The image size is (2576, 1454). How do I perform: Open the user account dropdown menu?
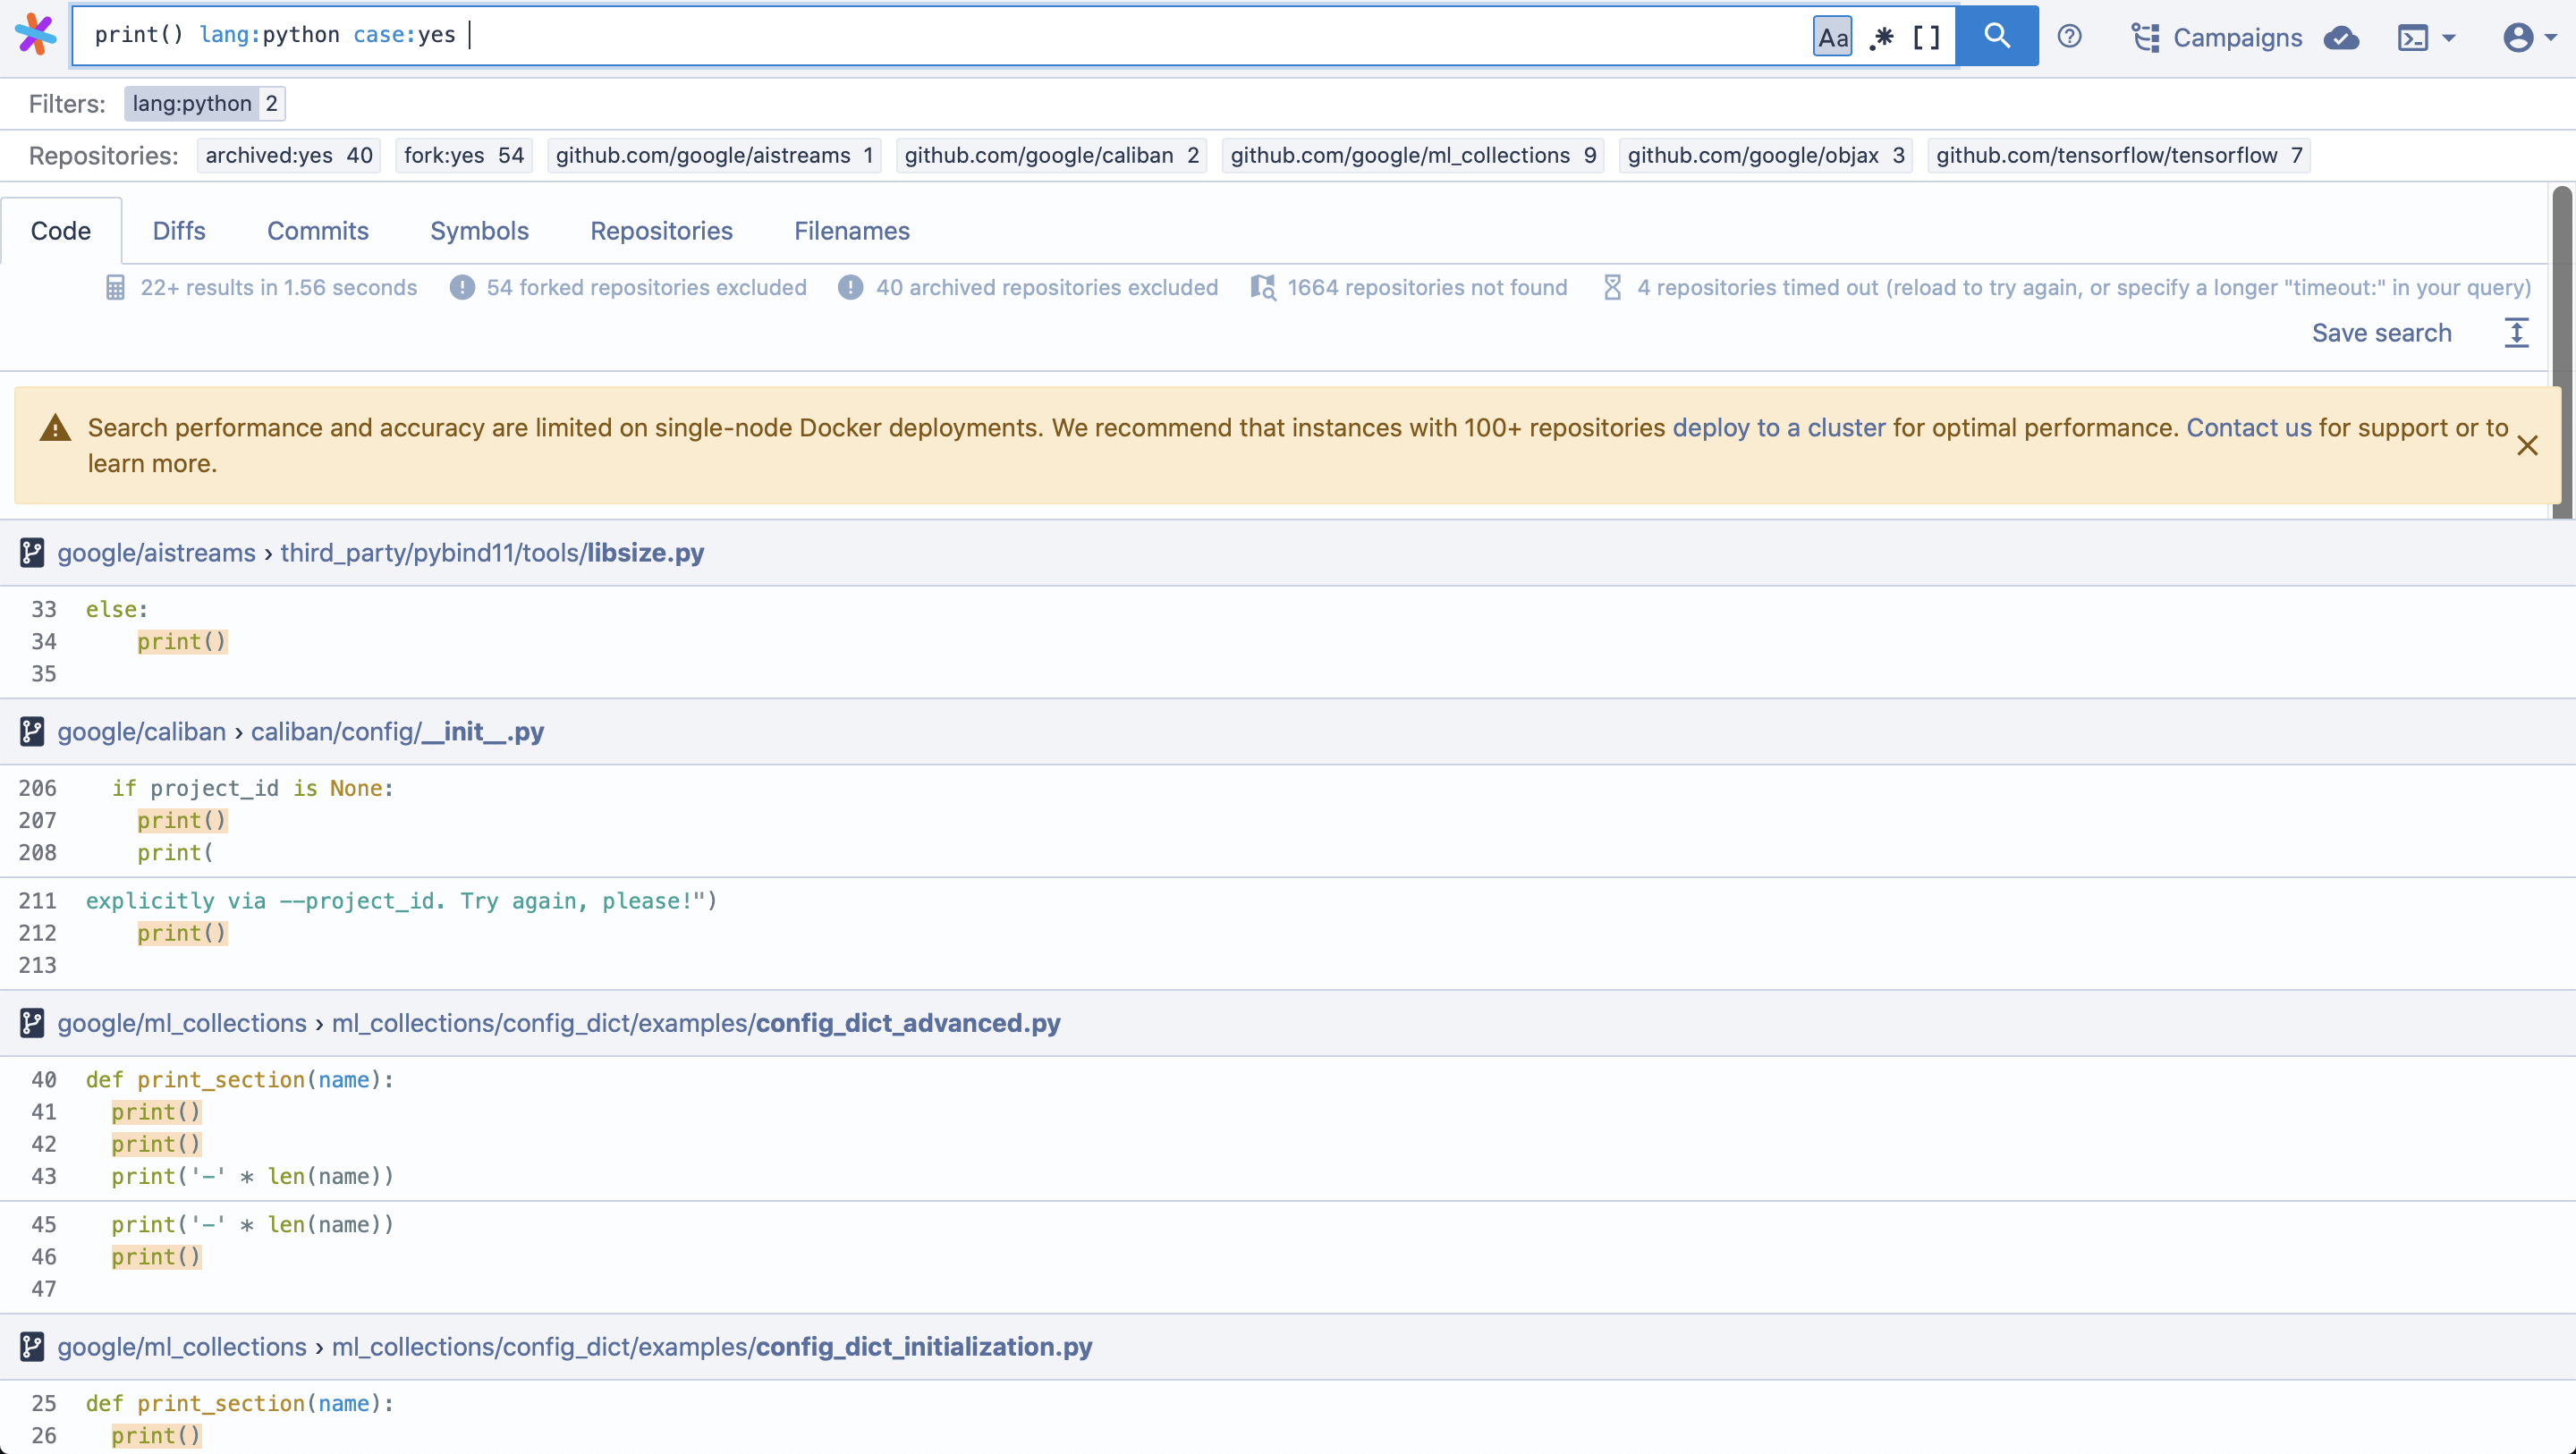pyautogui.click(x=2530, y=38)
